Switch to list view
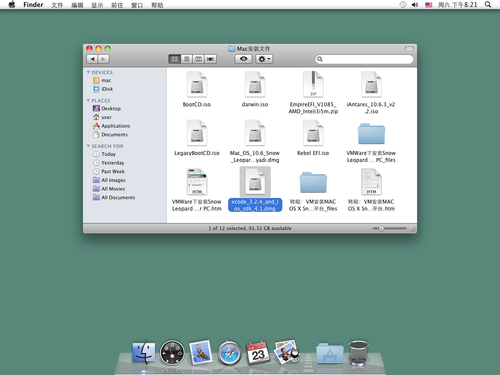The width and height of the screenshot is (500, 375). 187,59
